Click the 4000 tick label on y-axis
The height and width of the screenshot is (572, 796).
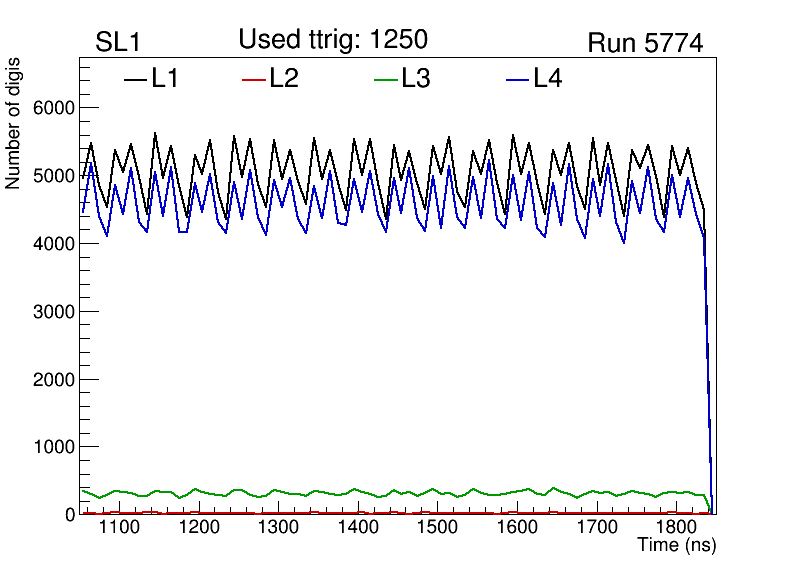[50, 244]
